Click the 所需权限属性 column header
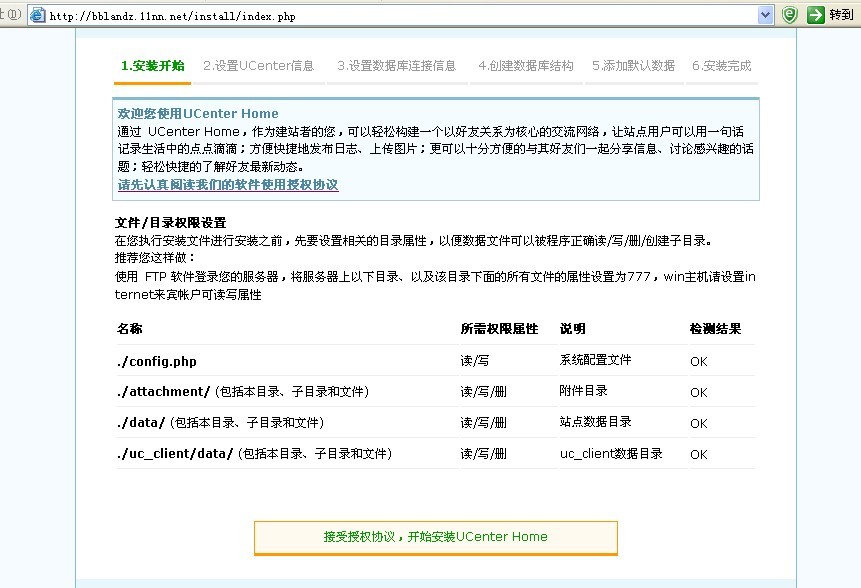Image resolution: width=861 pixels, height=588 pixels. pos(499,329)
